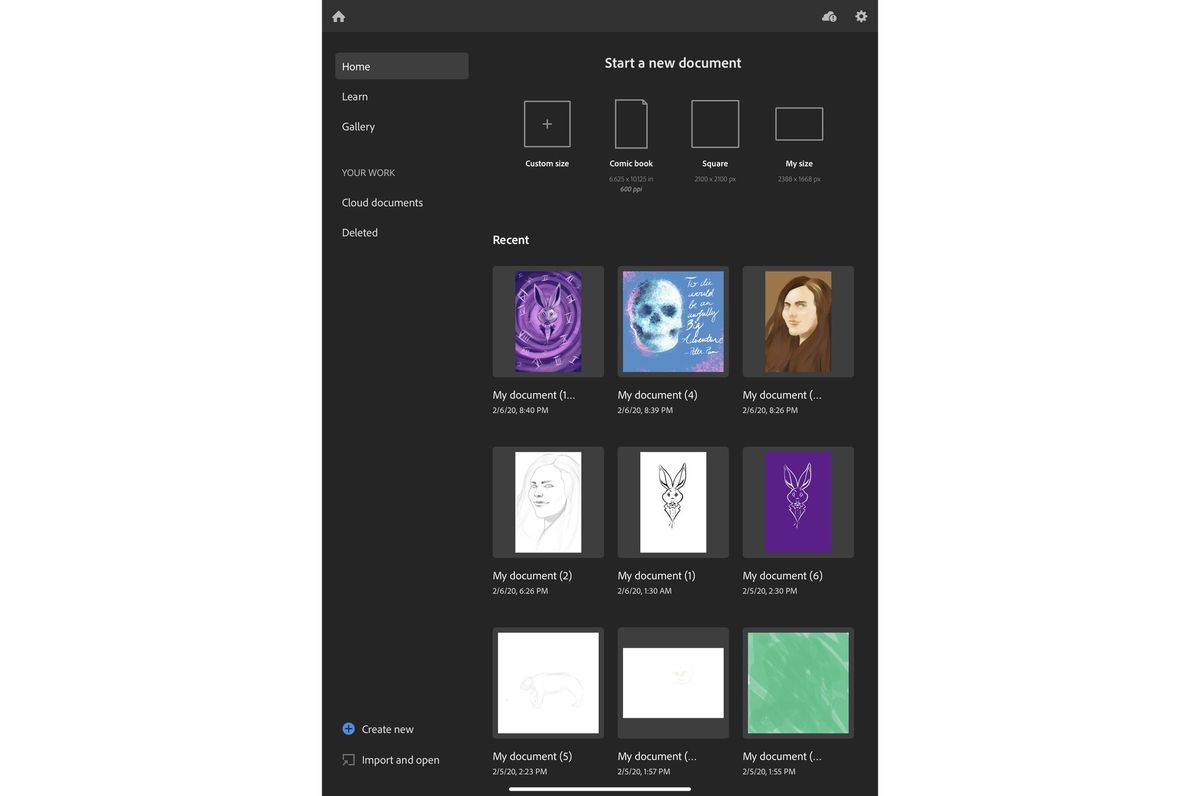This screenshot has height=796, width=1200.
Task: Open the Learn section in the sidebar
Action: point(355,95)
